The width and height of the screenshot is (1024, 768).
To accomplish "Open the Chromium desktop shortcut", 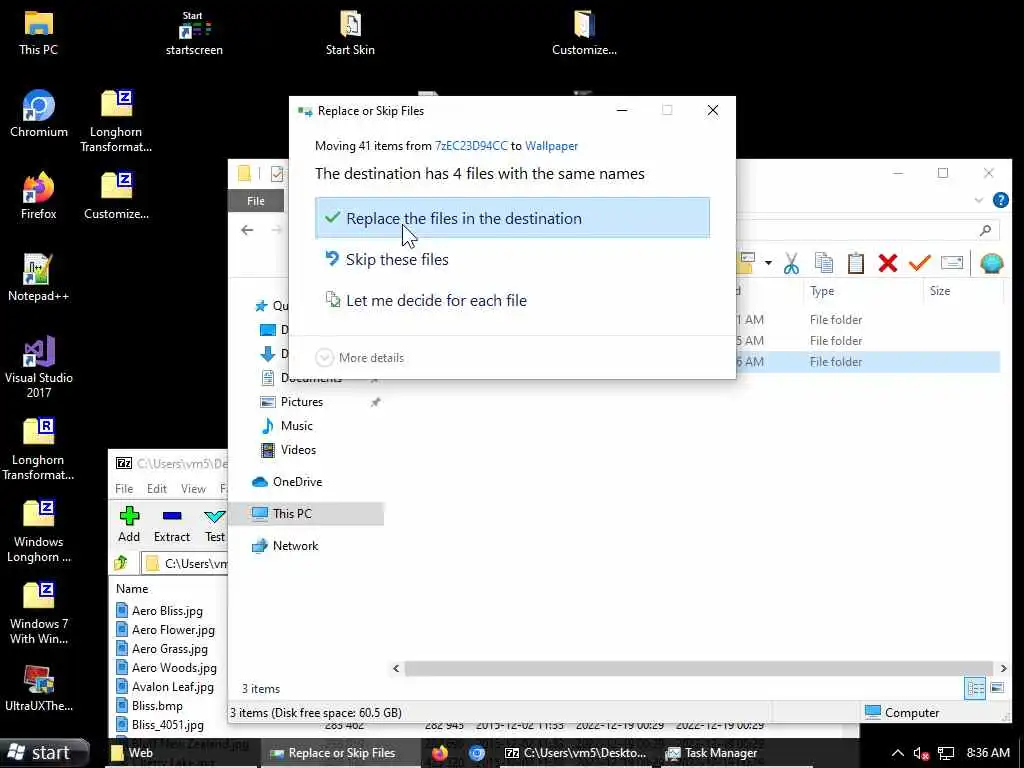I will (x=39, y=114).
